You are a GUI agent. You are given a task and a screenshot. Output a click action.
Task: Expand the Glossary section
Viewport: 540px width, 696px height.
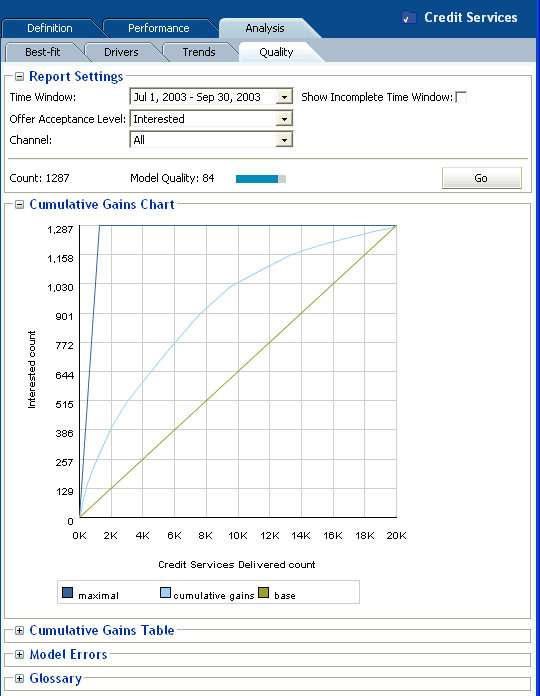pos(19,678)
